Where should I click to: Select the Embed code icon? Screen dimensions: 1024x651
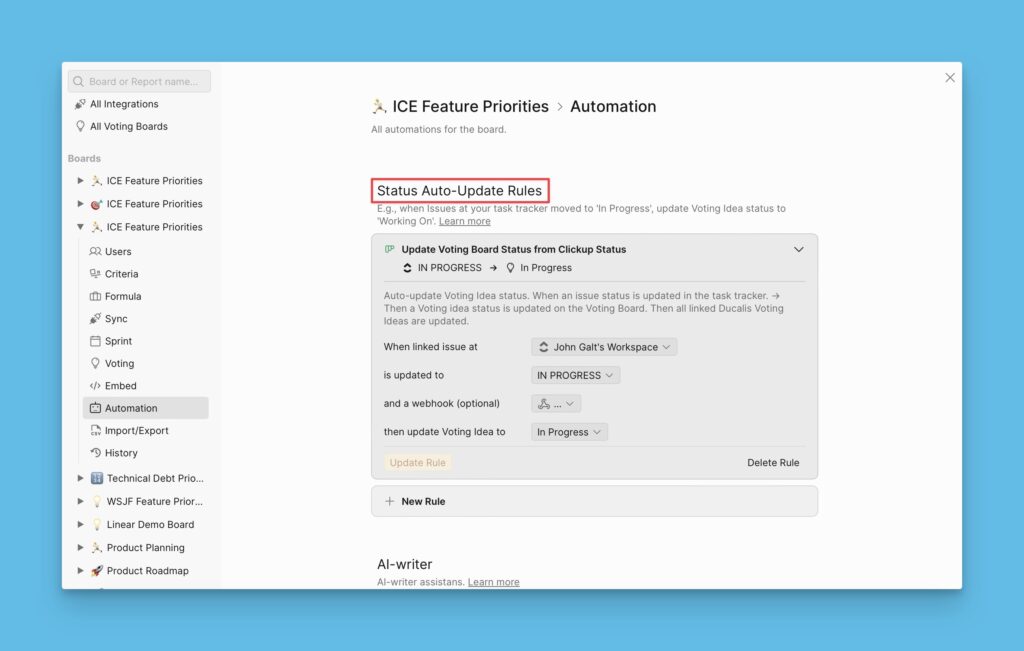point(97,385)
